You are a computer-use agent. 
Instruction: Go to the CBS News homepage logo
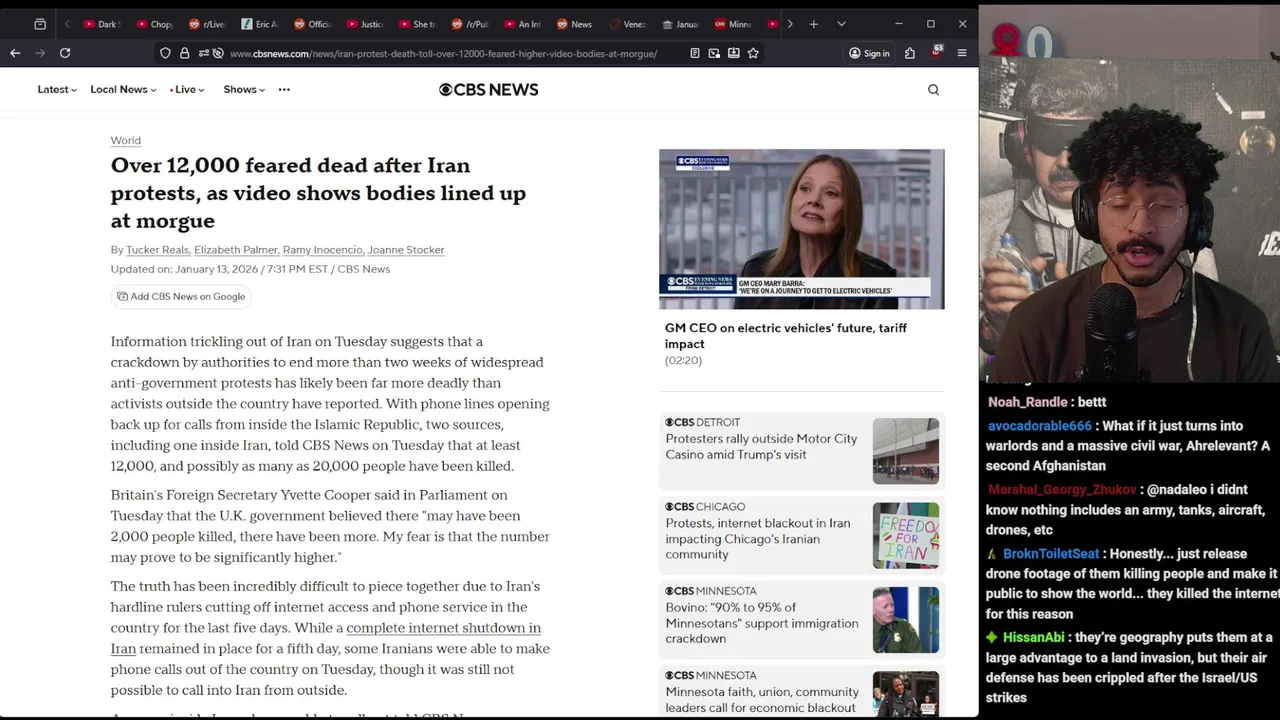pos(489,90)
